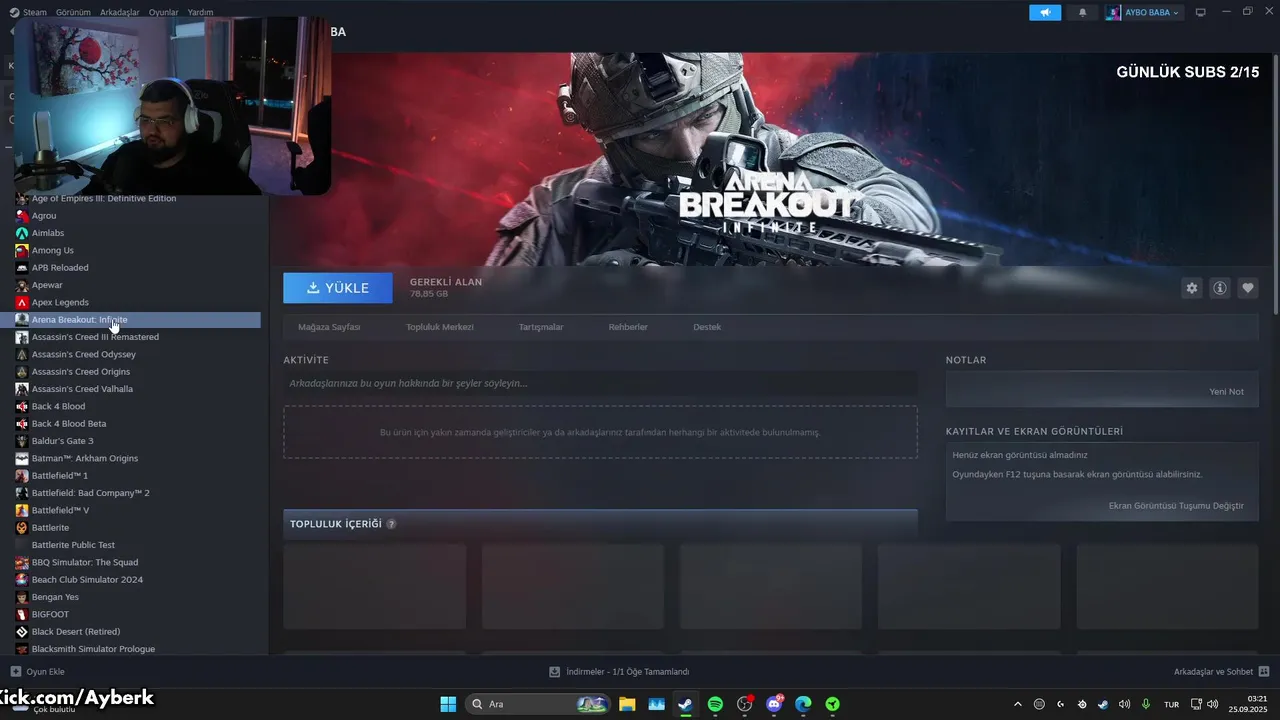The image size is (1280, 720).
Task: Open the notifications bell
Action: pos(1082,12)
